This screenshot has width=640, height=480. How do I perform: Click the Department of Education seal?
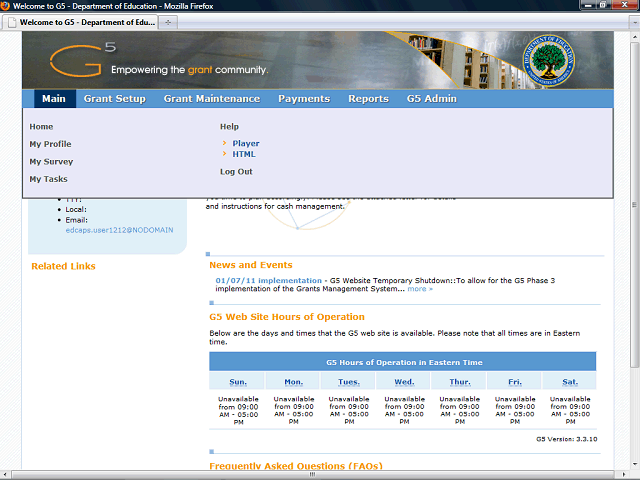click(552, 61)
